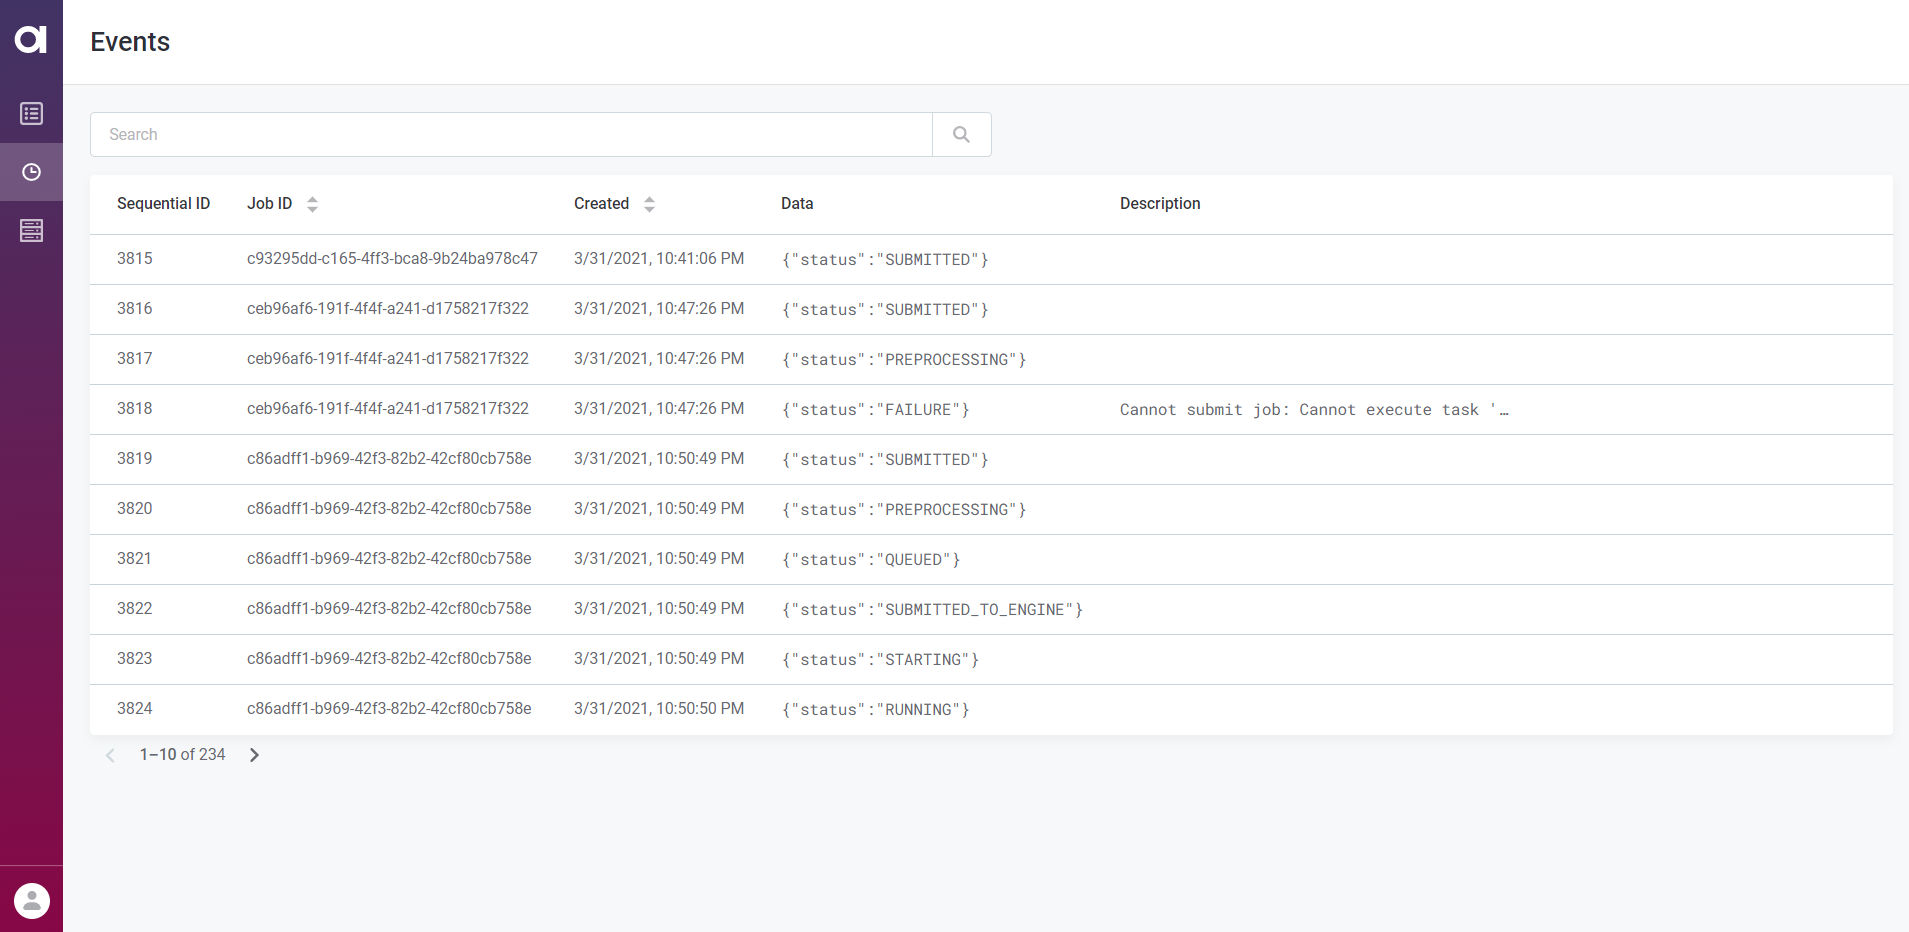
Task: Click the previous page arrow
Action: (x=110, y=755)
